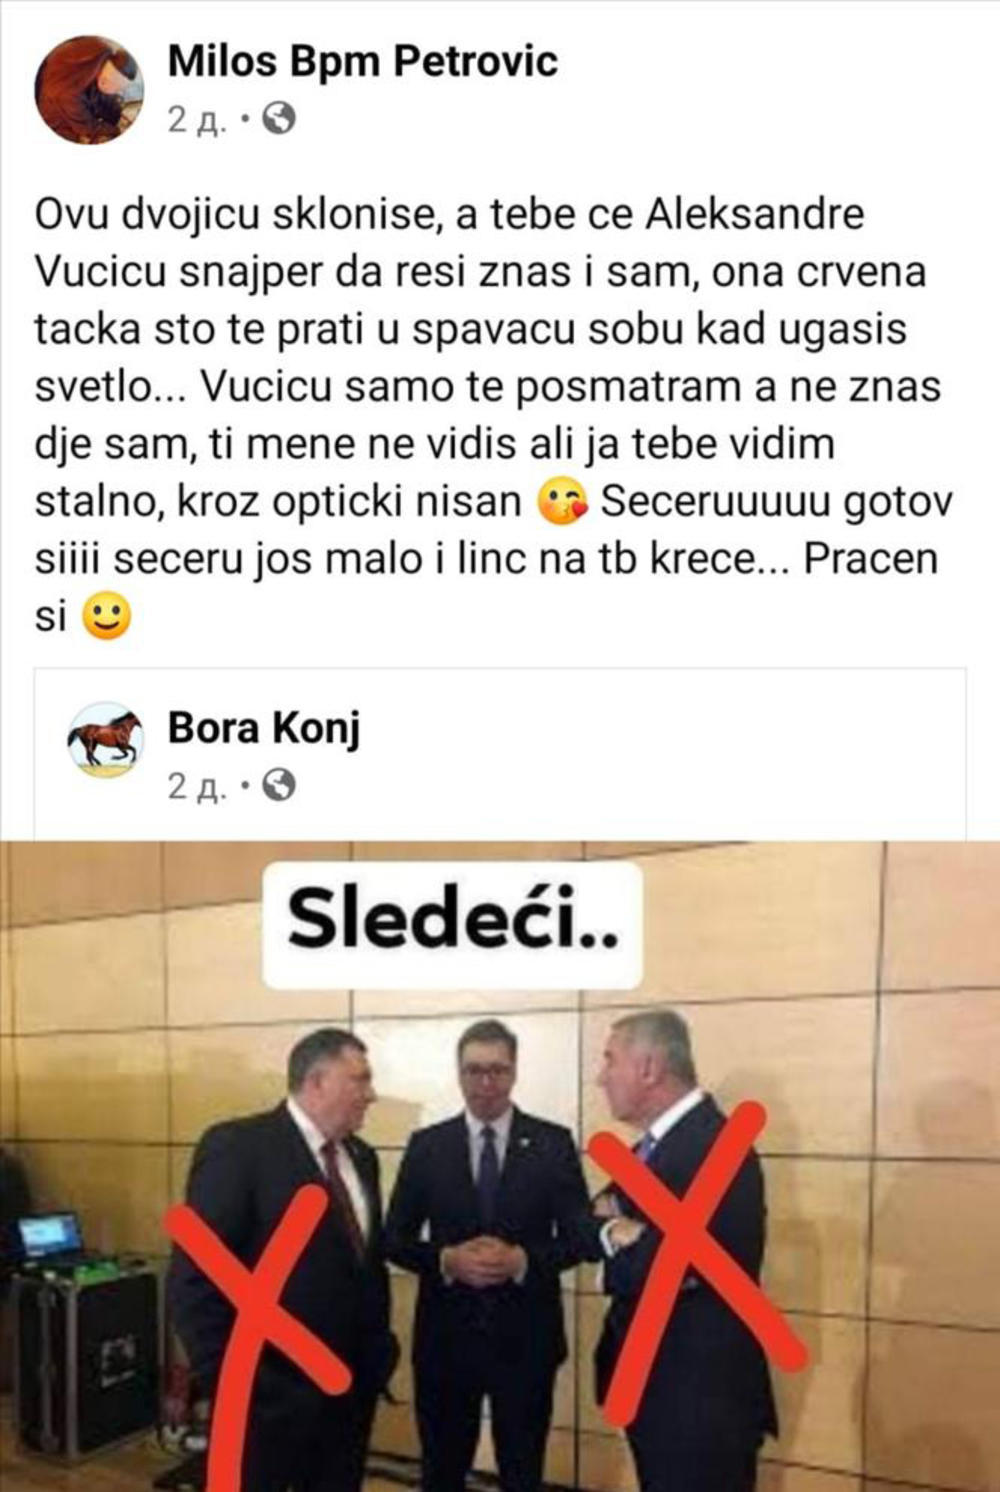The width and height of the screenshot is (1000, 1492).
Task: Click the "Aleksandre" word in post text
Action: point(755,215)
